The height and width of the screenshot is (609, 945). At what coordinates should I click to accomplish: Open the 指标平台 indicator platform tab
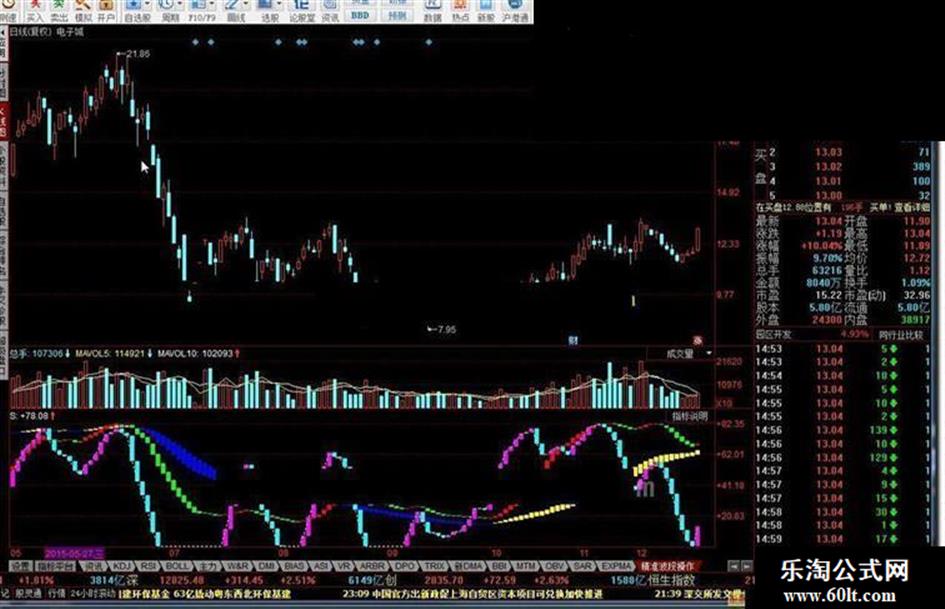pos(55,566)
